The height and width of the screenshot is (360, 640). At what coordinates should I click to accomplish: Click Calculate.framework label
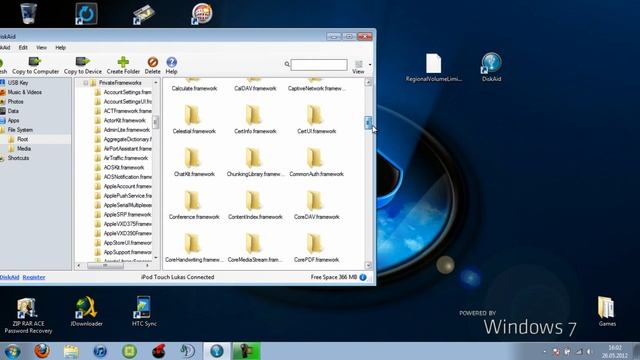[x=194, y=88]
